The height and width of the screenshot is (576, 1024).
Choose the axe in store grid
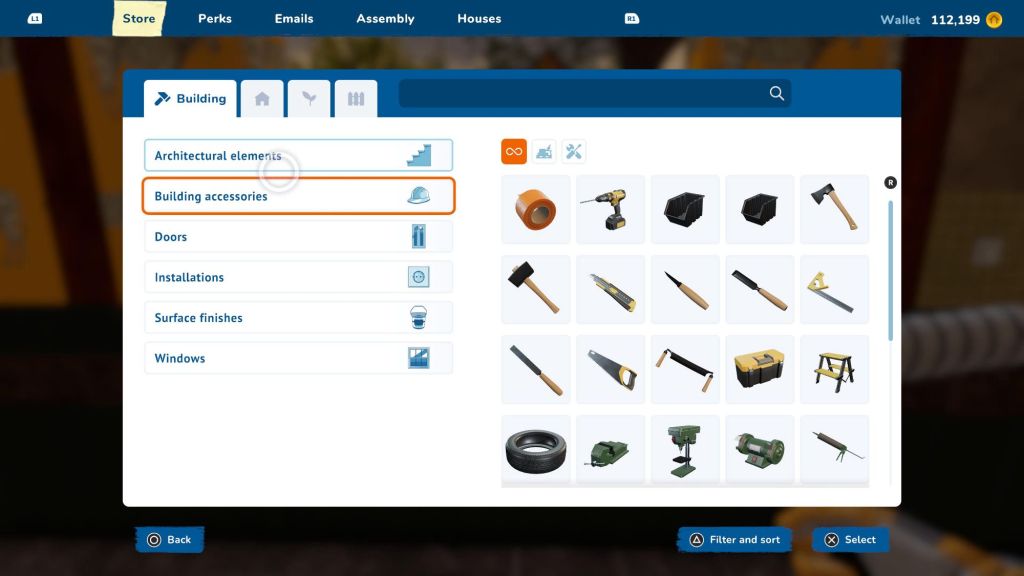(834, 209)
